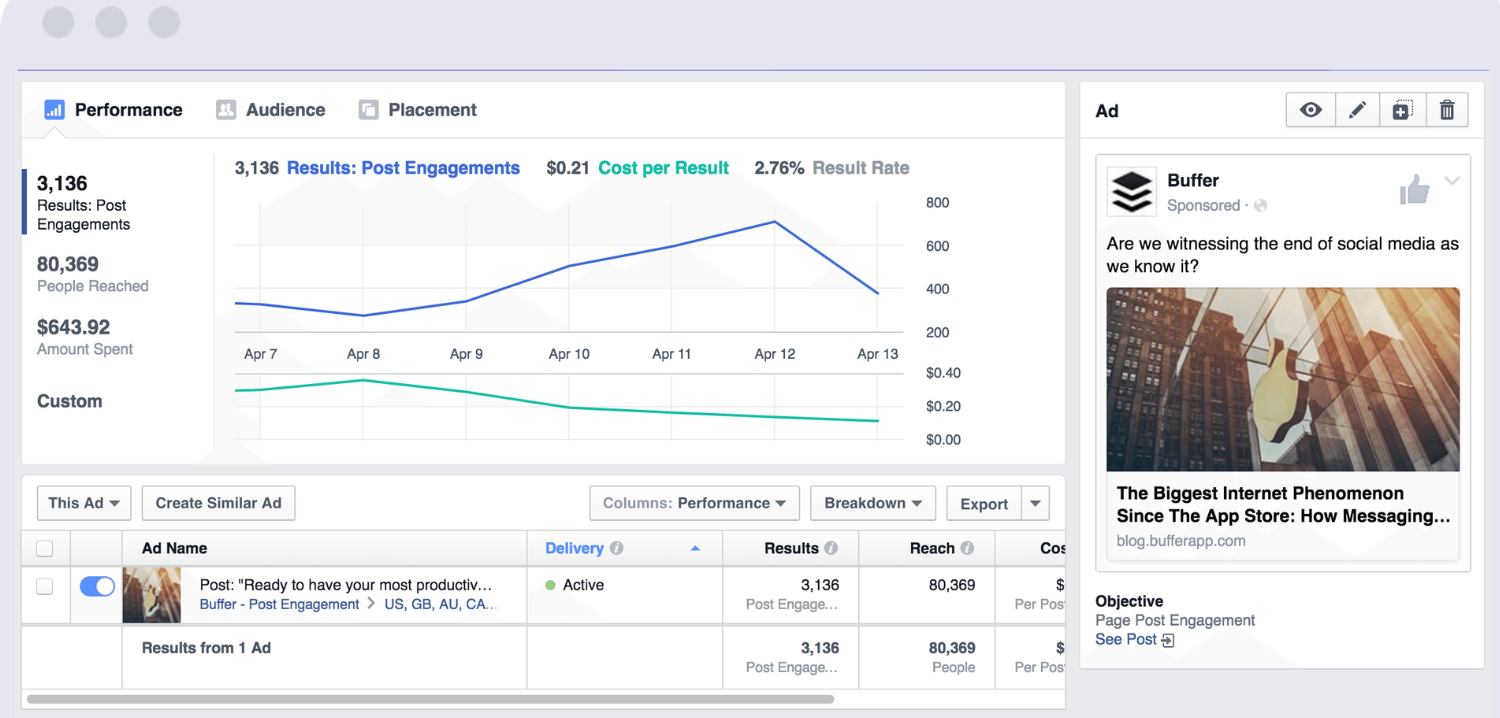Click the thumbs-up Like icon on Buffer ad
1500x718 pixels.
coord(1414,189)
